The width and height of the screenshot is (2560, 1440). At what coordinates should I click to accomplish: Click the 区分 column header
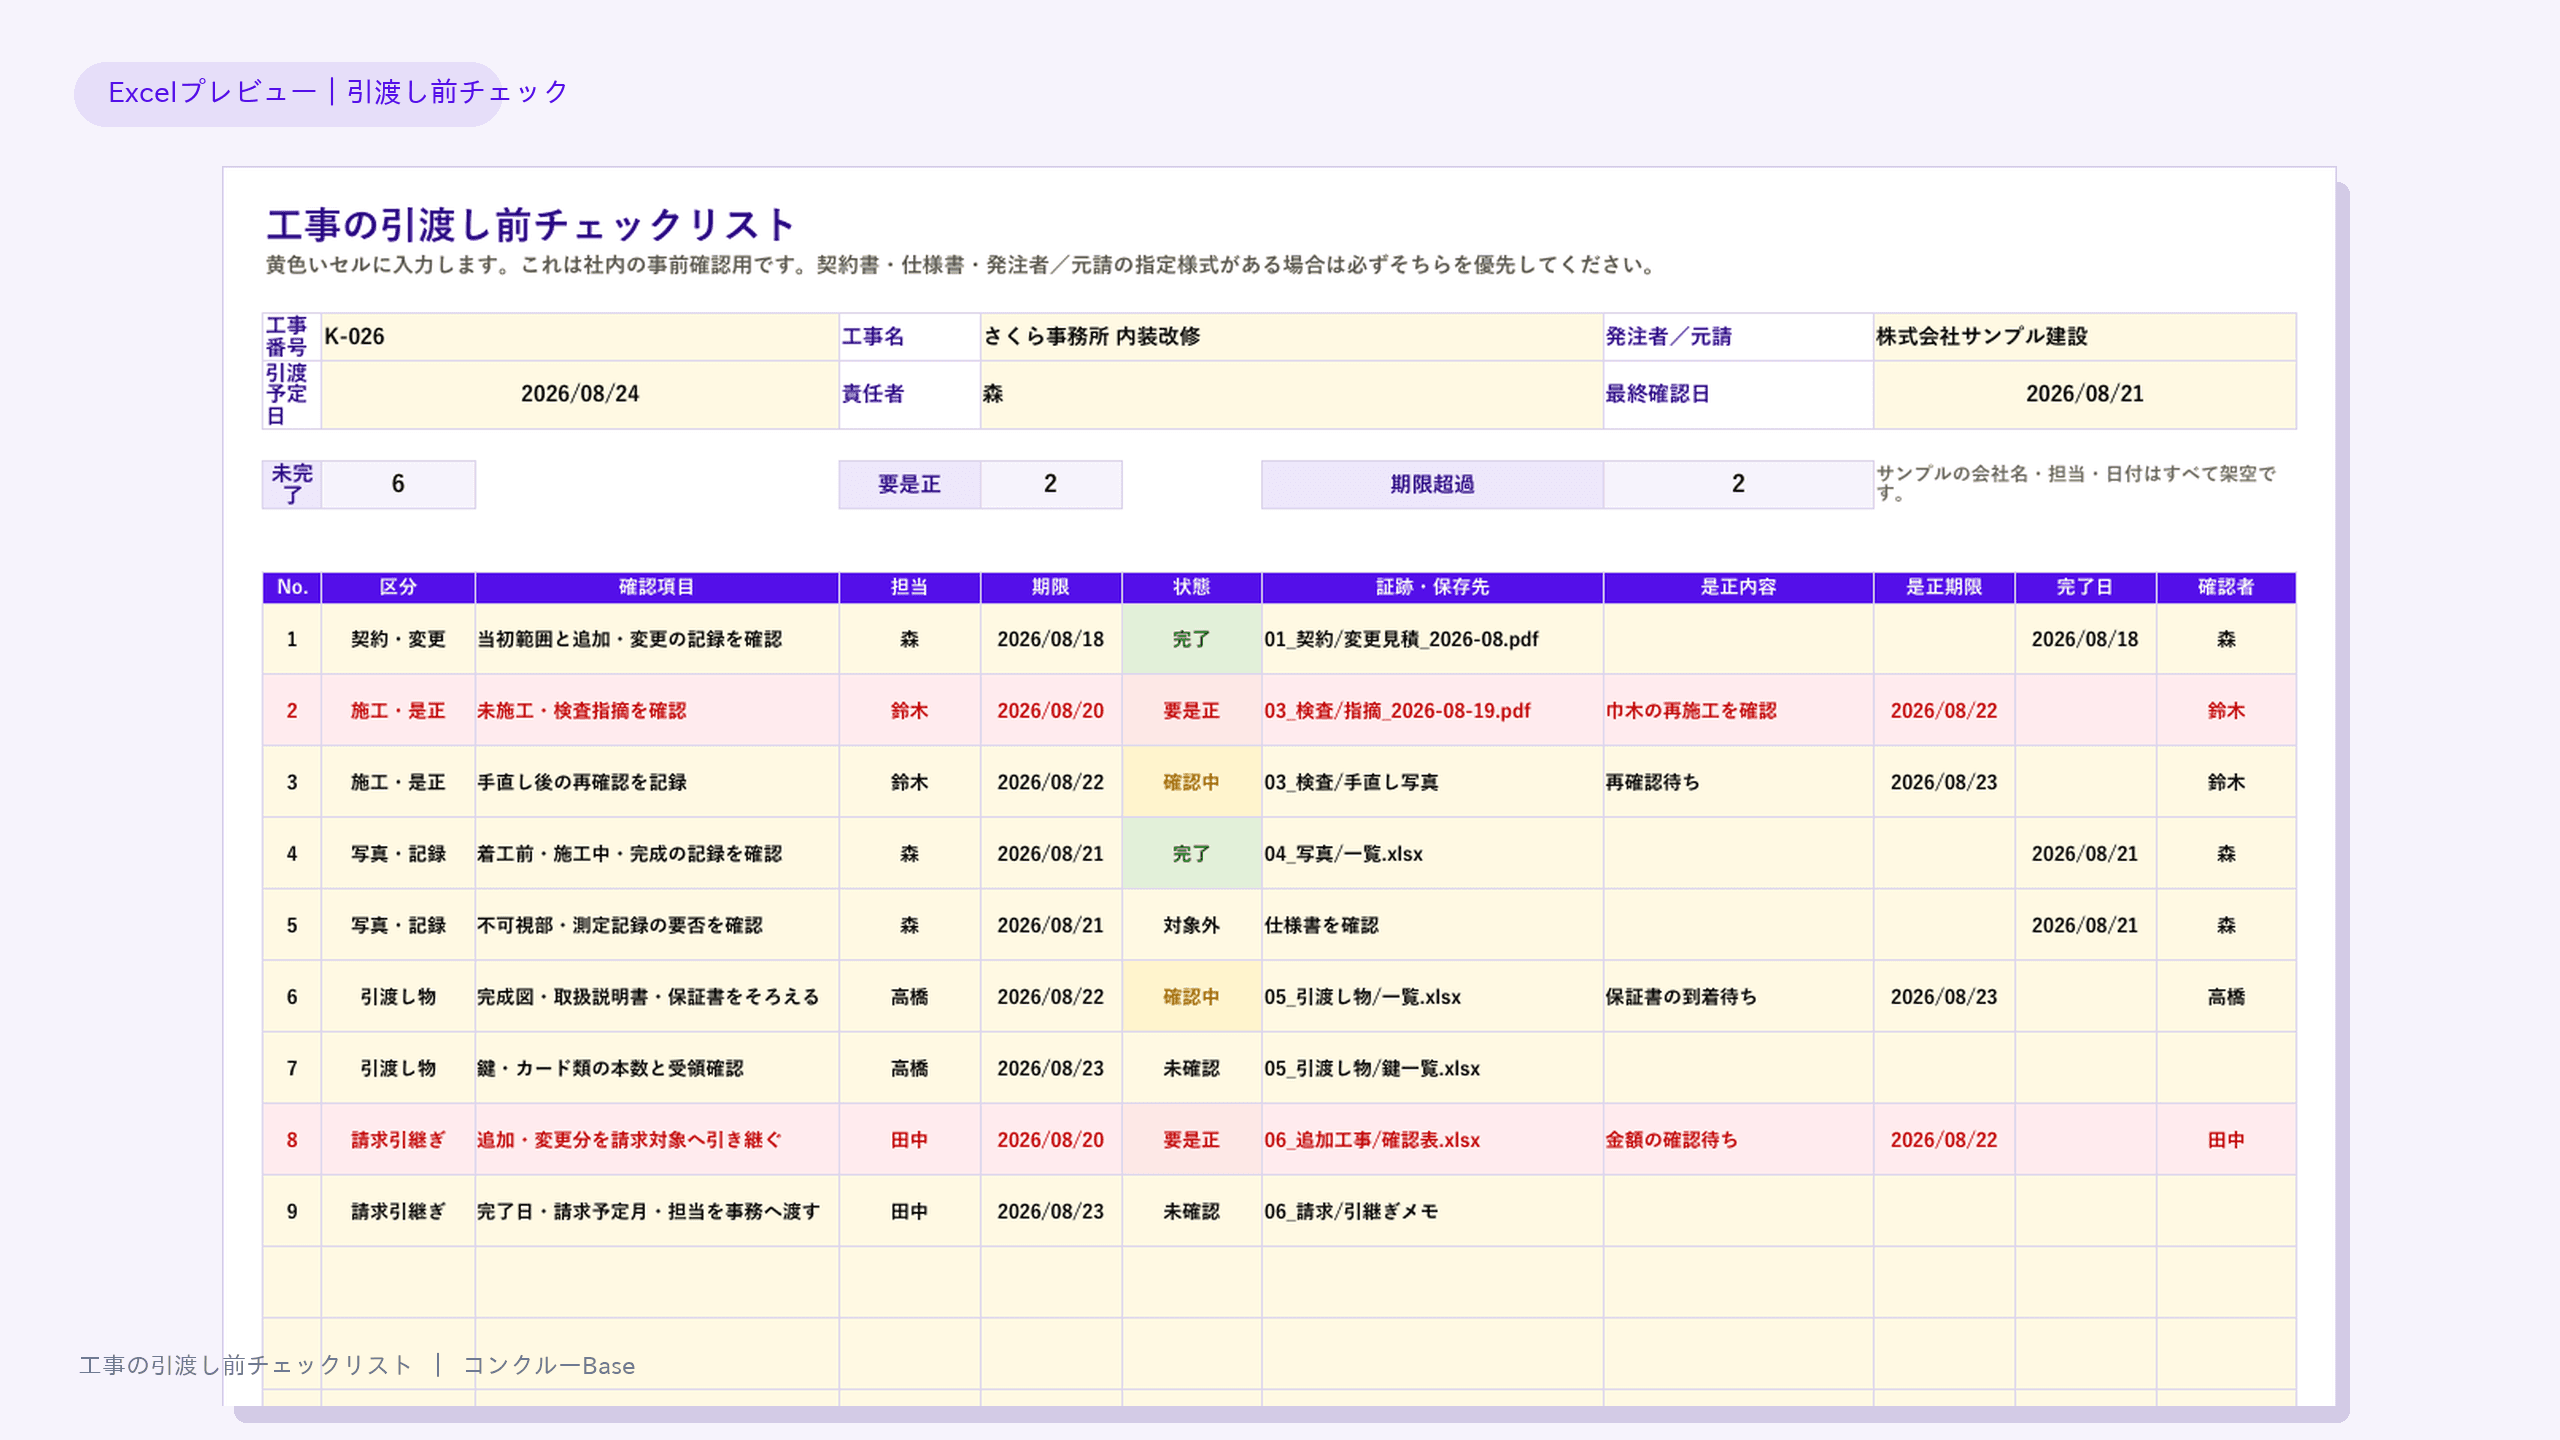tap(398, 587)
